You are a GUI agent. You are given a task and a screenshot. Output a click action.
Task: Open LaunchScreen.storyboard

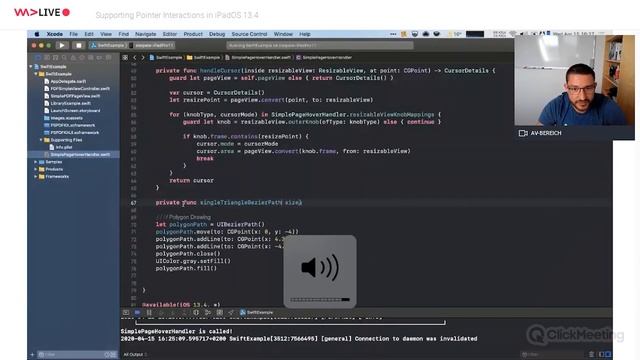click(72, 111)
